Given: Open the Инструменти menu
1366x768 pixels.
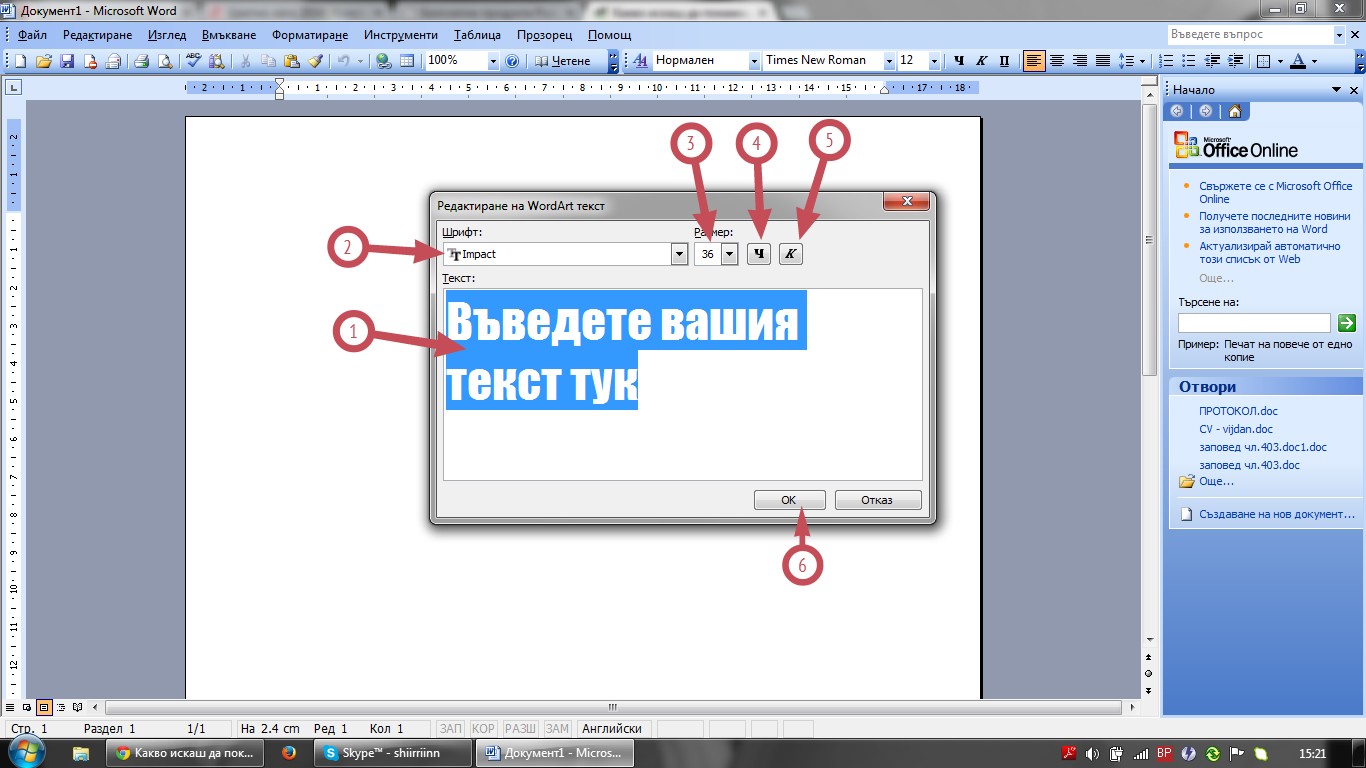Looking at the screenshot, I should click(401, 35).
